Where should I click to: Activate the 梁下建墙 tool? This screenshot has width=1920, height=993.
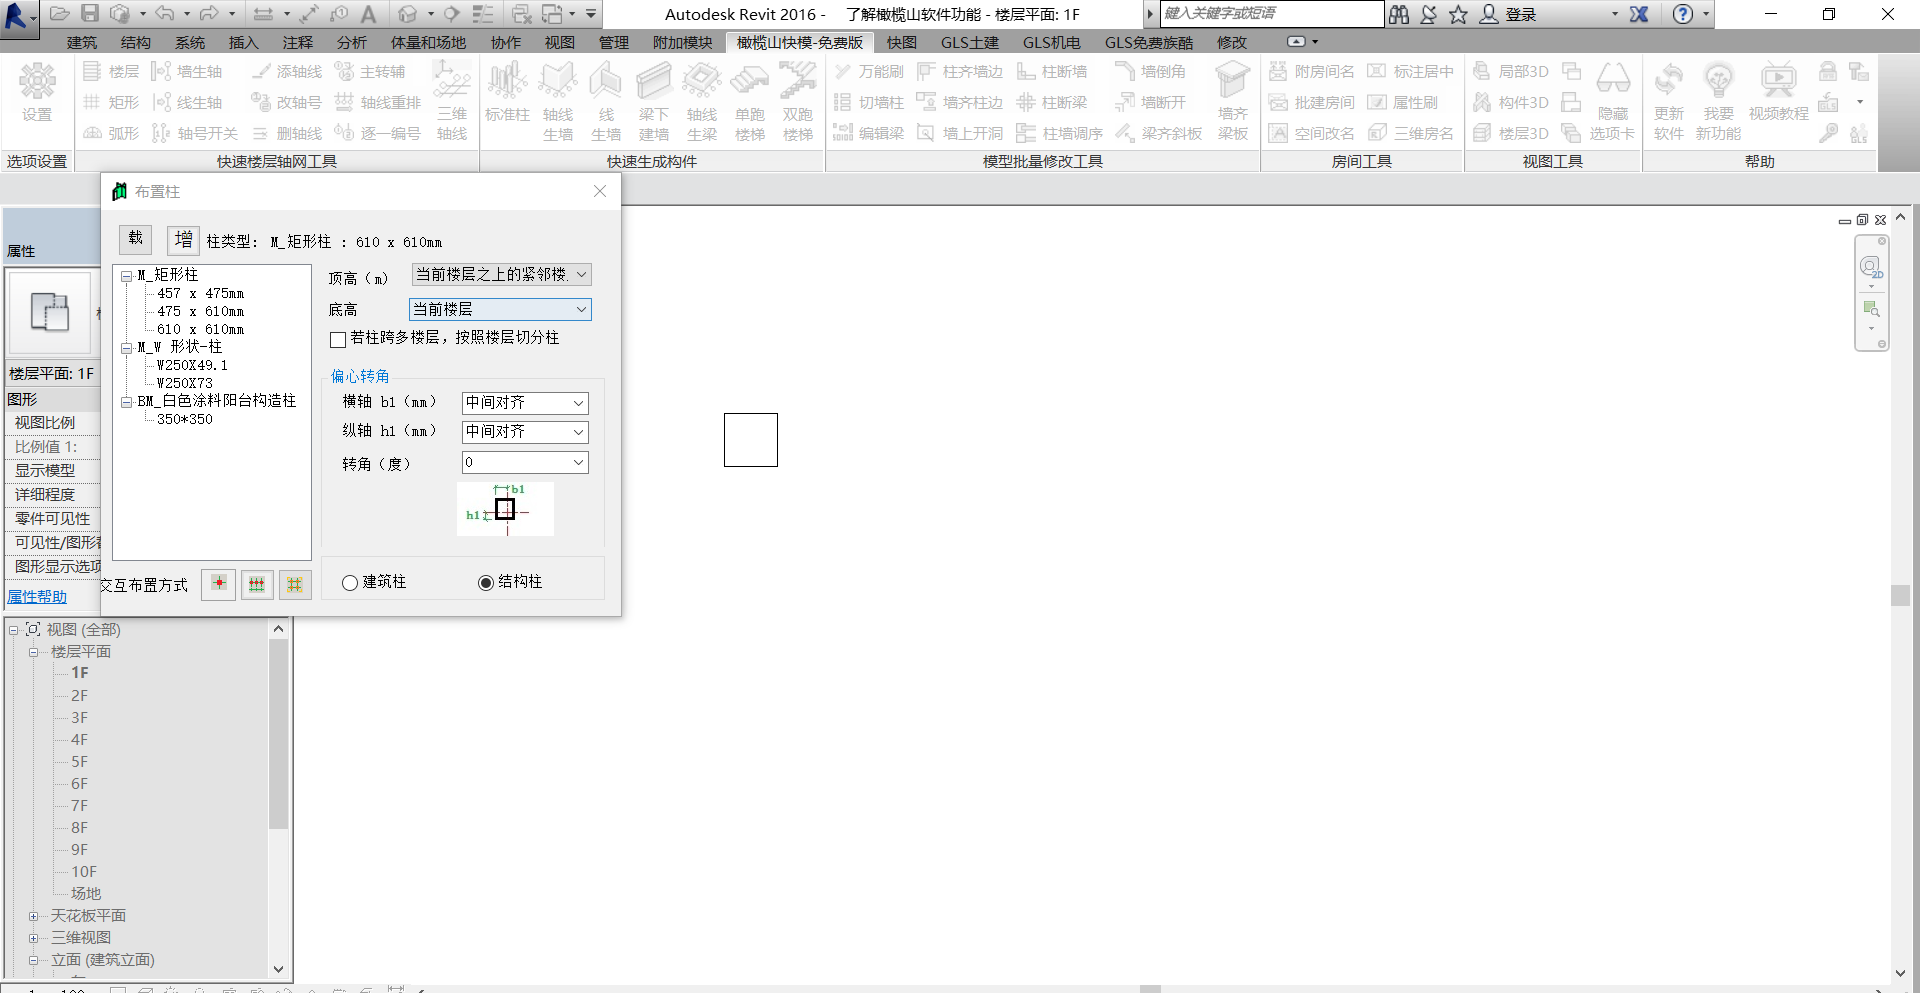(653, 101)
